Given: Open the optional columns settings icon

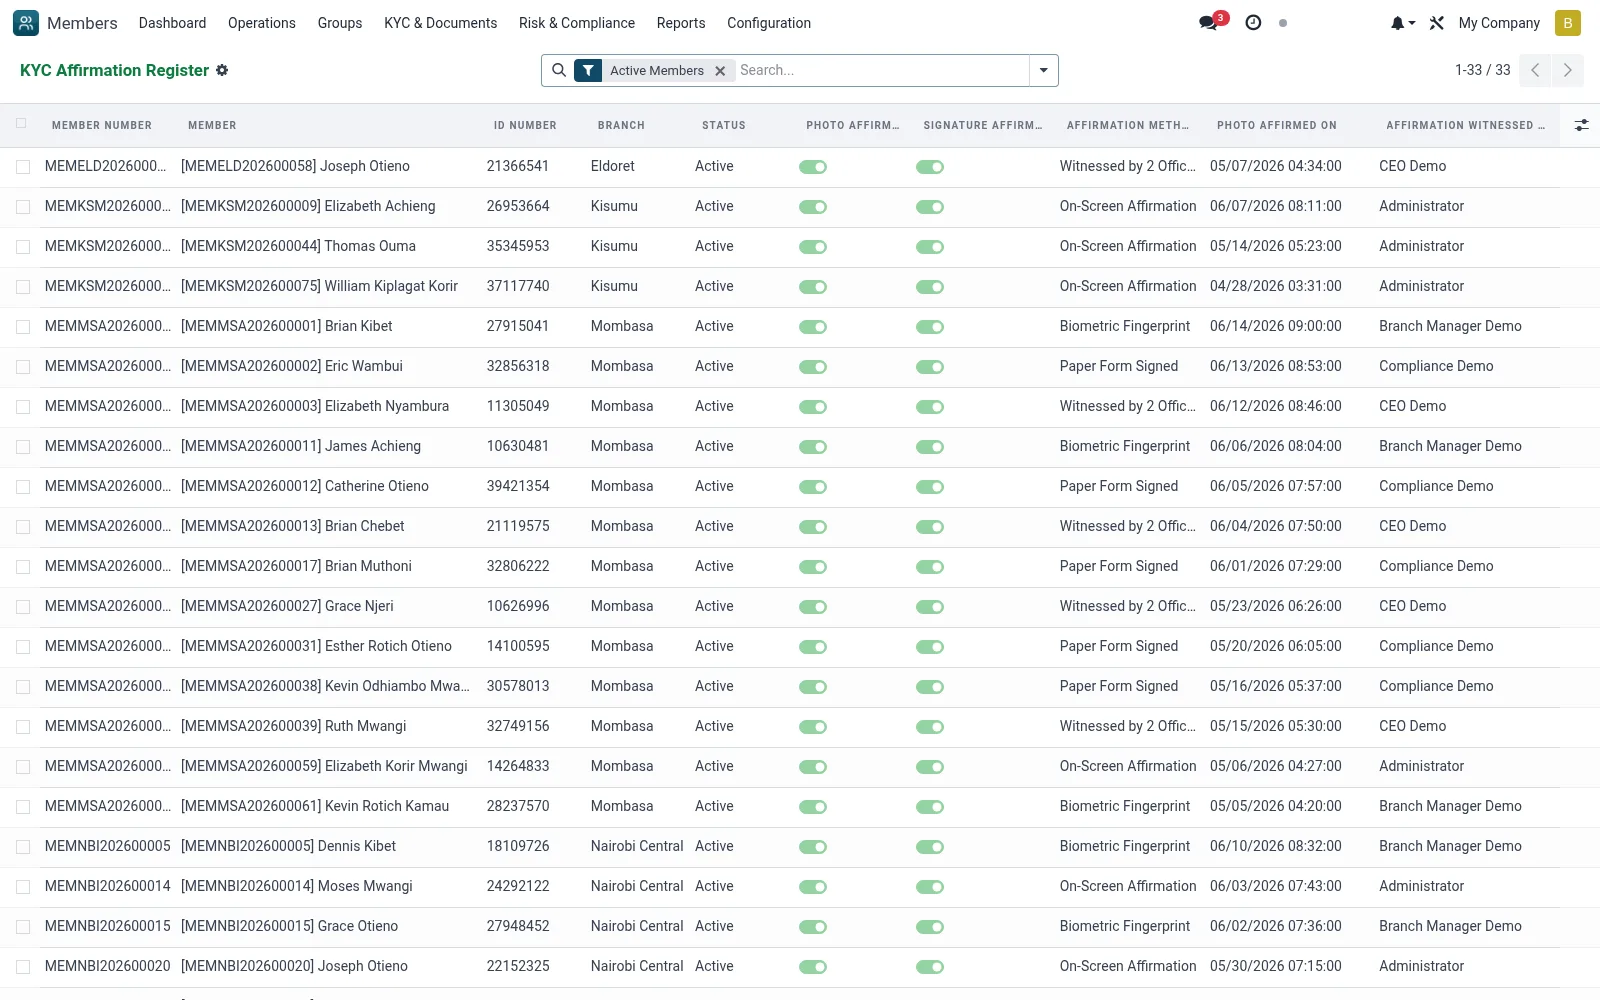Looking at the screenshot, I should click(1581, 125).
